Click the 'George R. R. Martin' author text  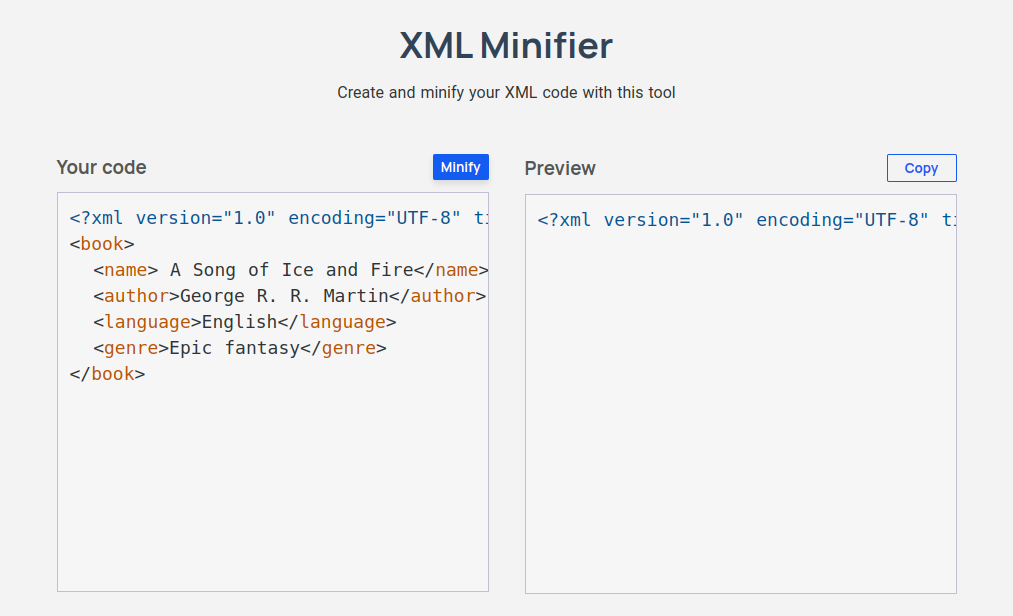click(283, 296)
